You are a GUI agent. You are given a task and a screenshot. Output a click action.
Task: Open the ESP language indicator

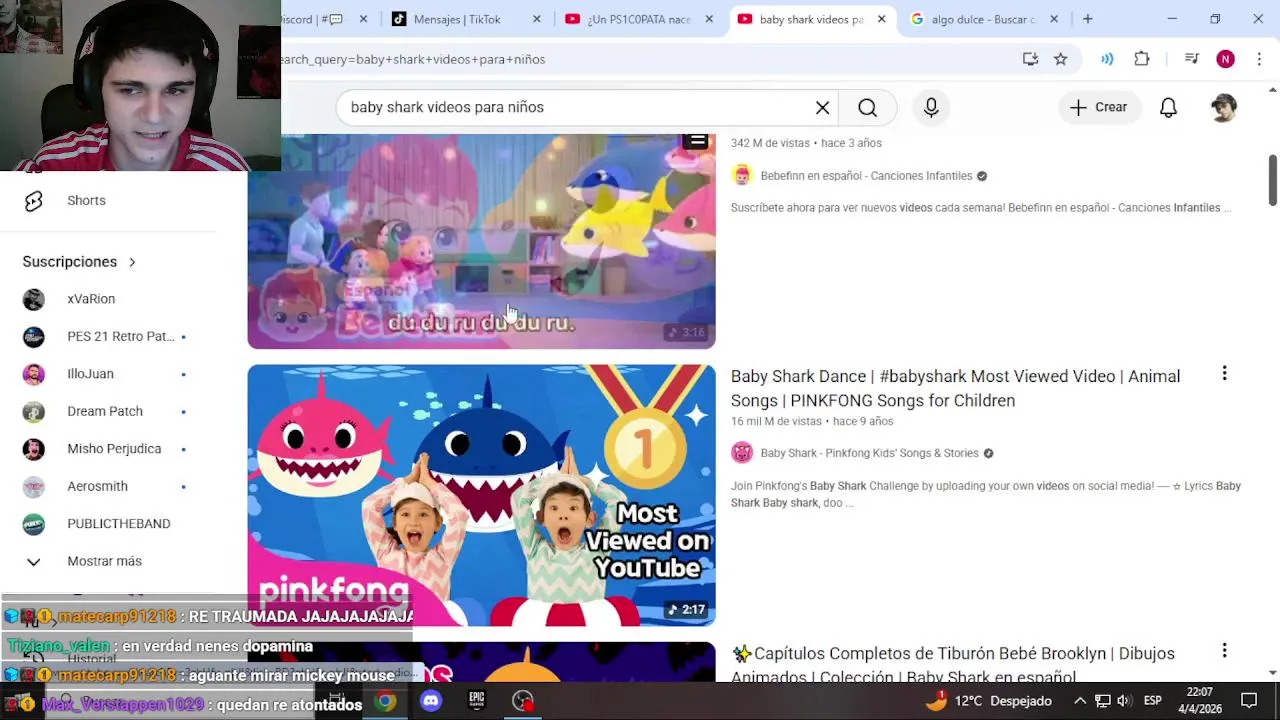1153,701
